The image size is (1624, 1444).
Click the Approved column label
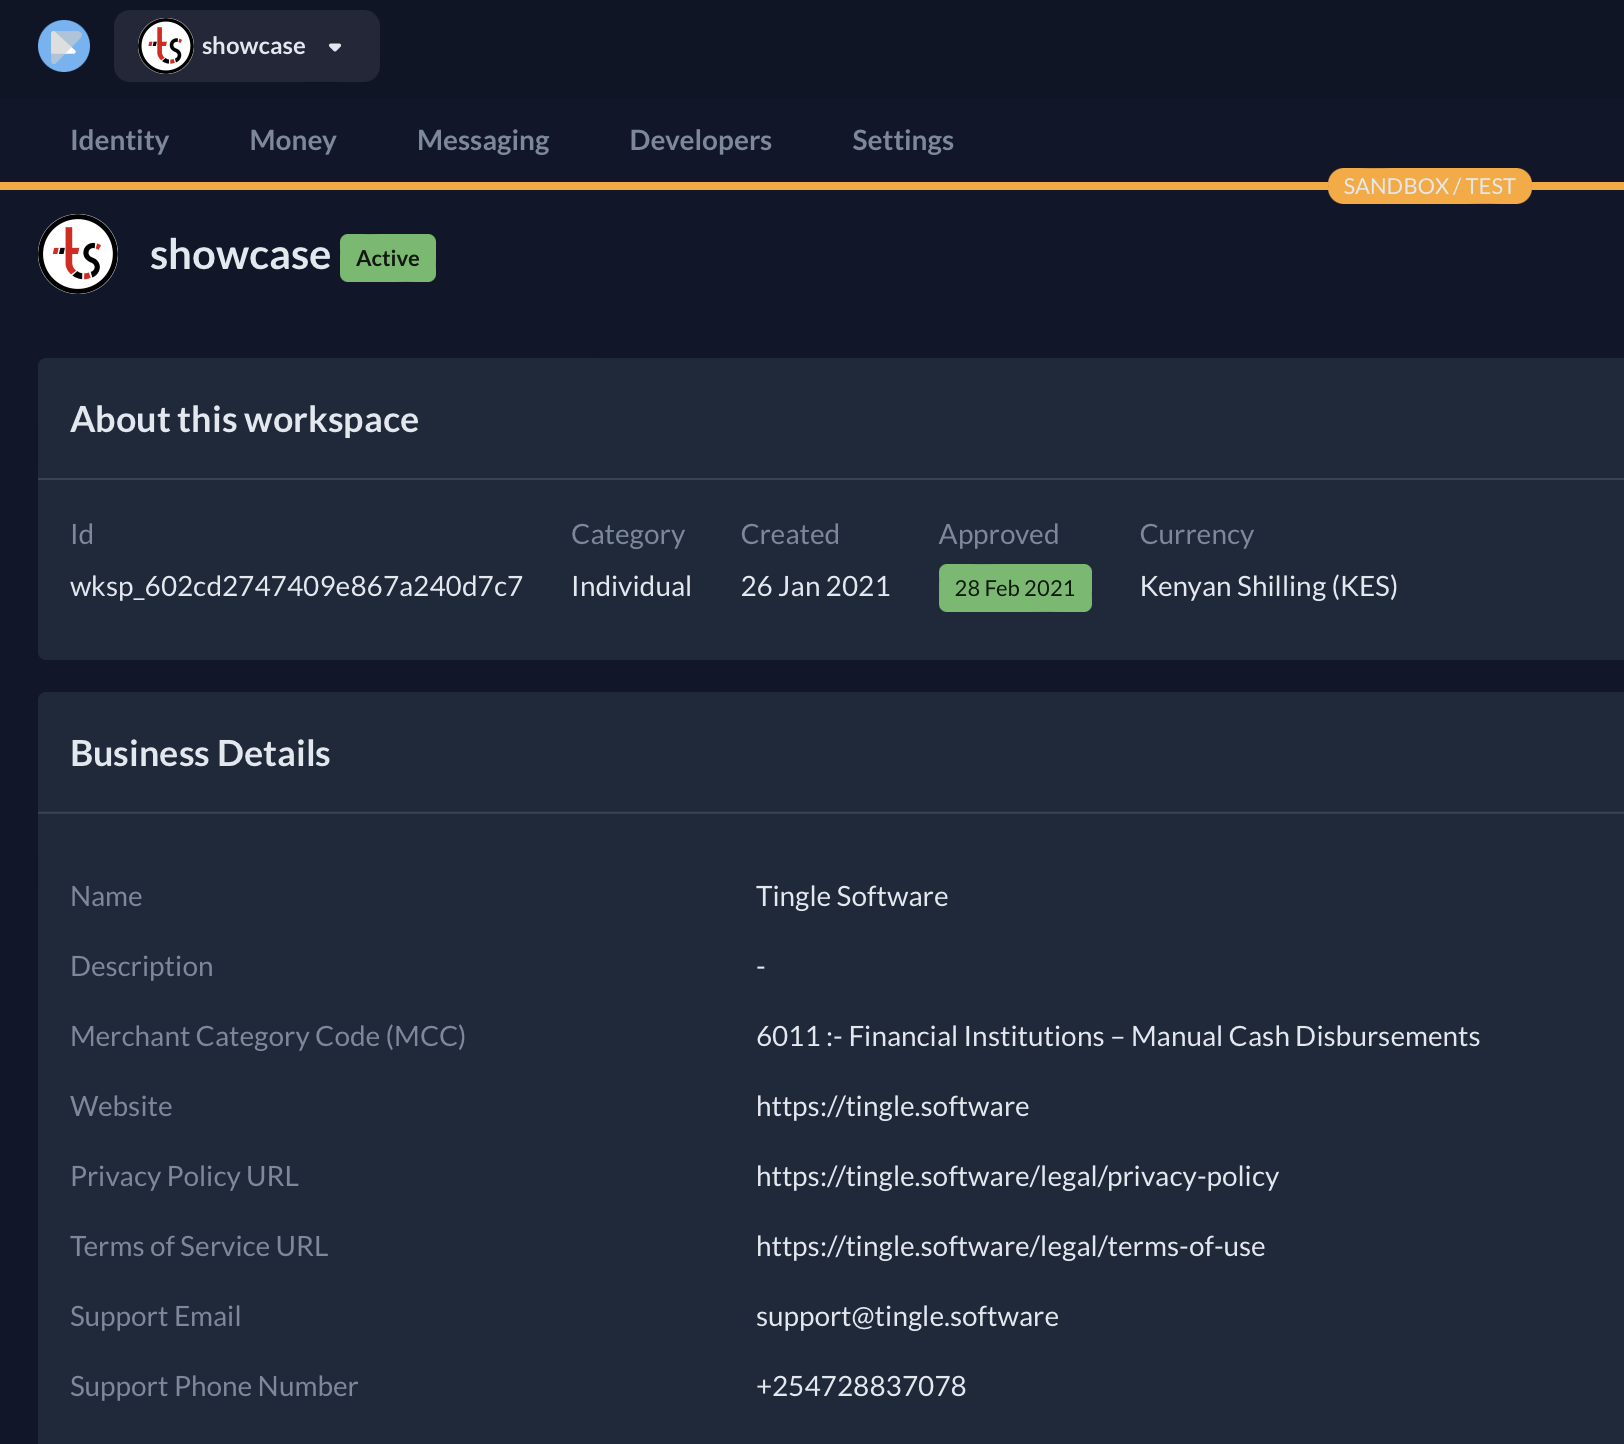[x=998, y=534]
